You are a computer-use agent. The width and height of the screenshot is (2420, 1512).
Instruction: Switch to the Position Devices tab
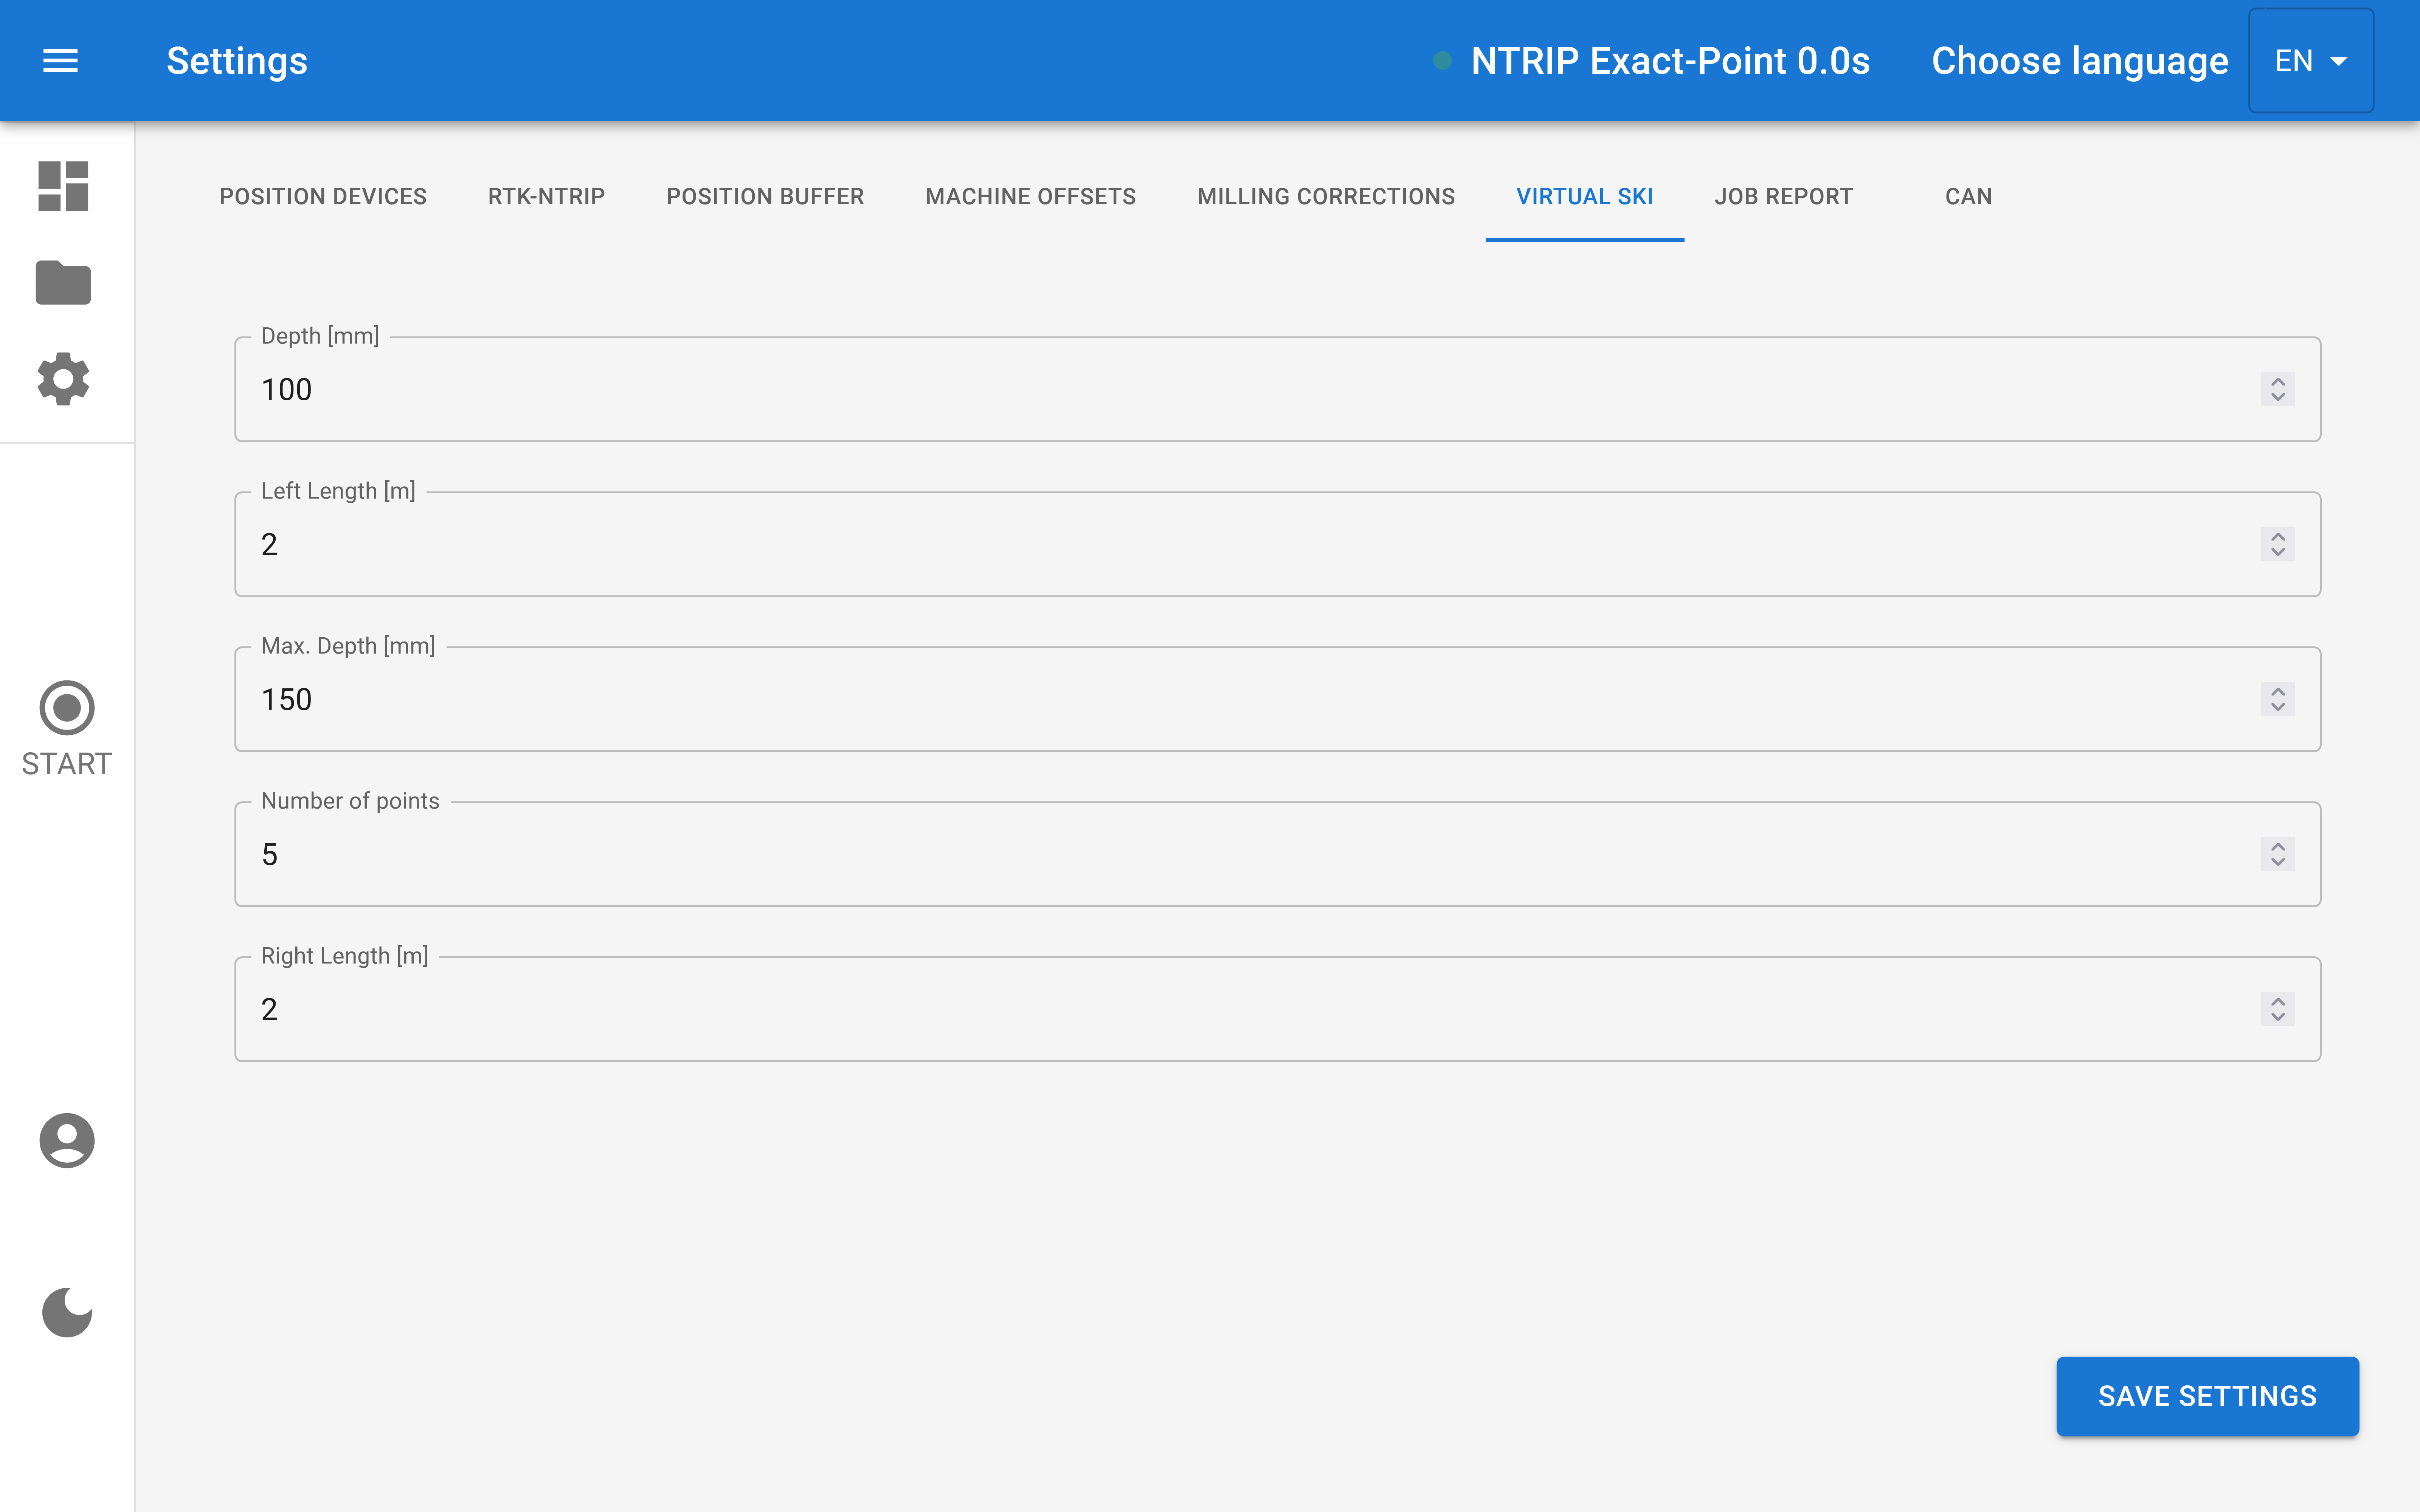(323, 196)
